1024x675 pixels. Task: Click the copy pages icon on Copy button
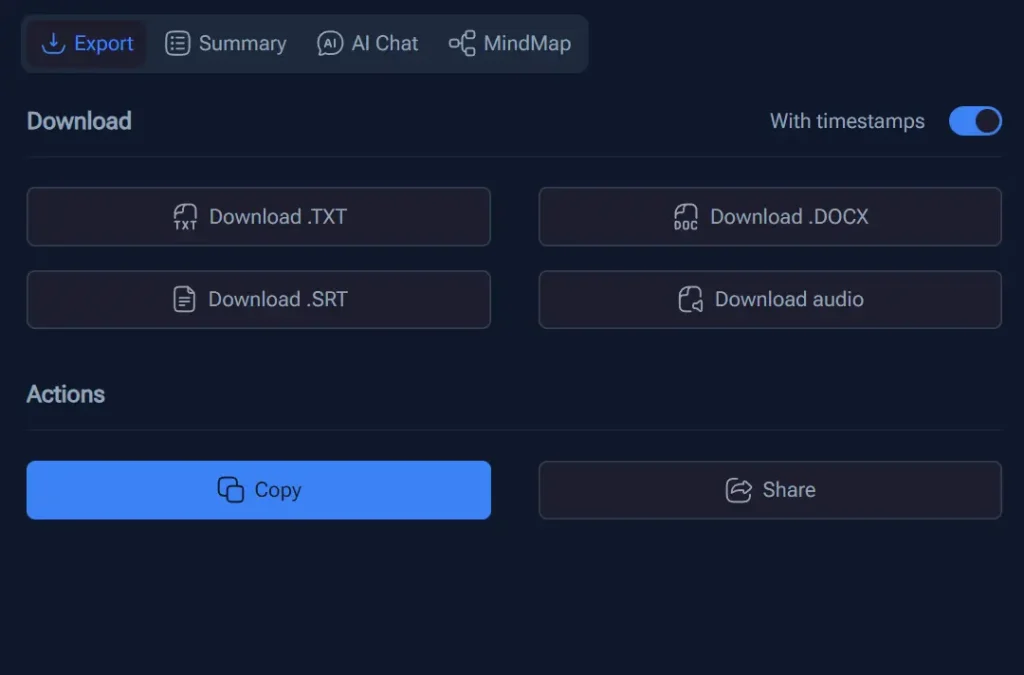230,490
